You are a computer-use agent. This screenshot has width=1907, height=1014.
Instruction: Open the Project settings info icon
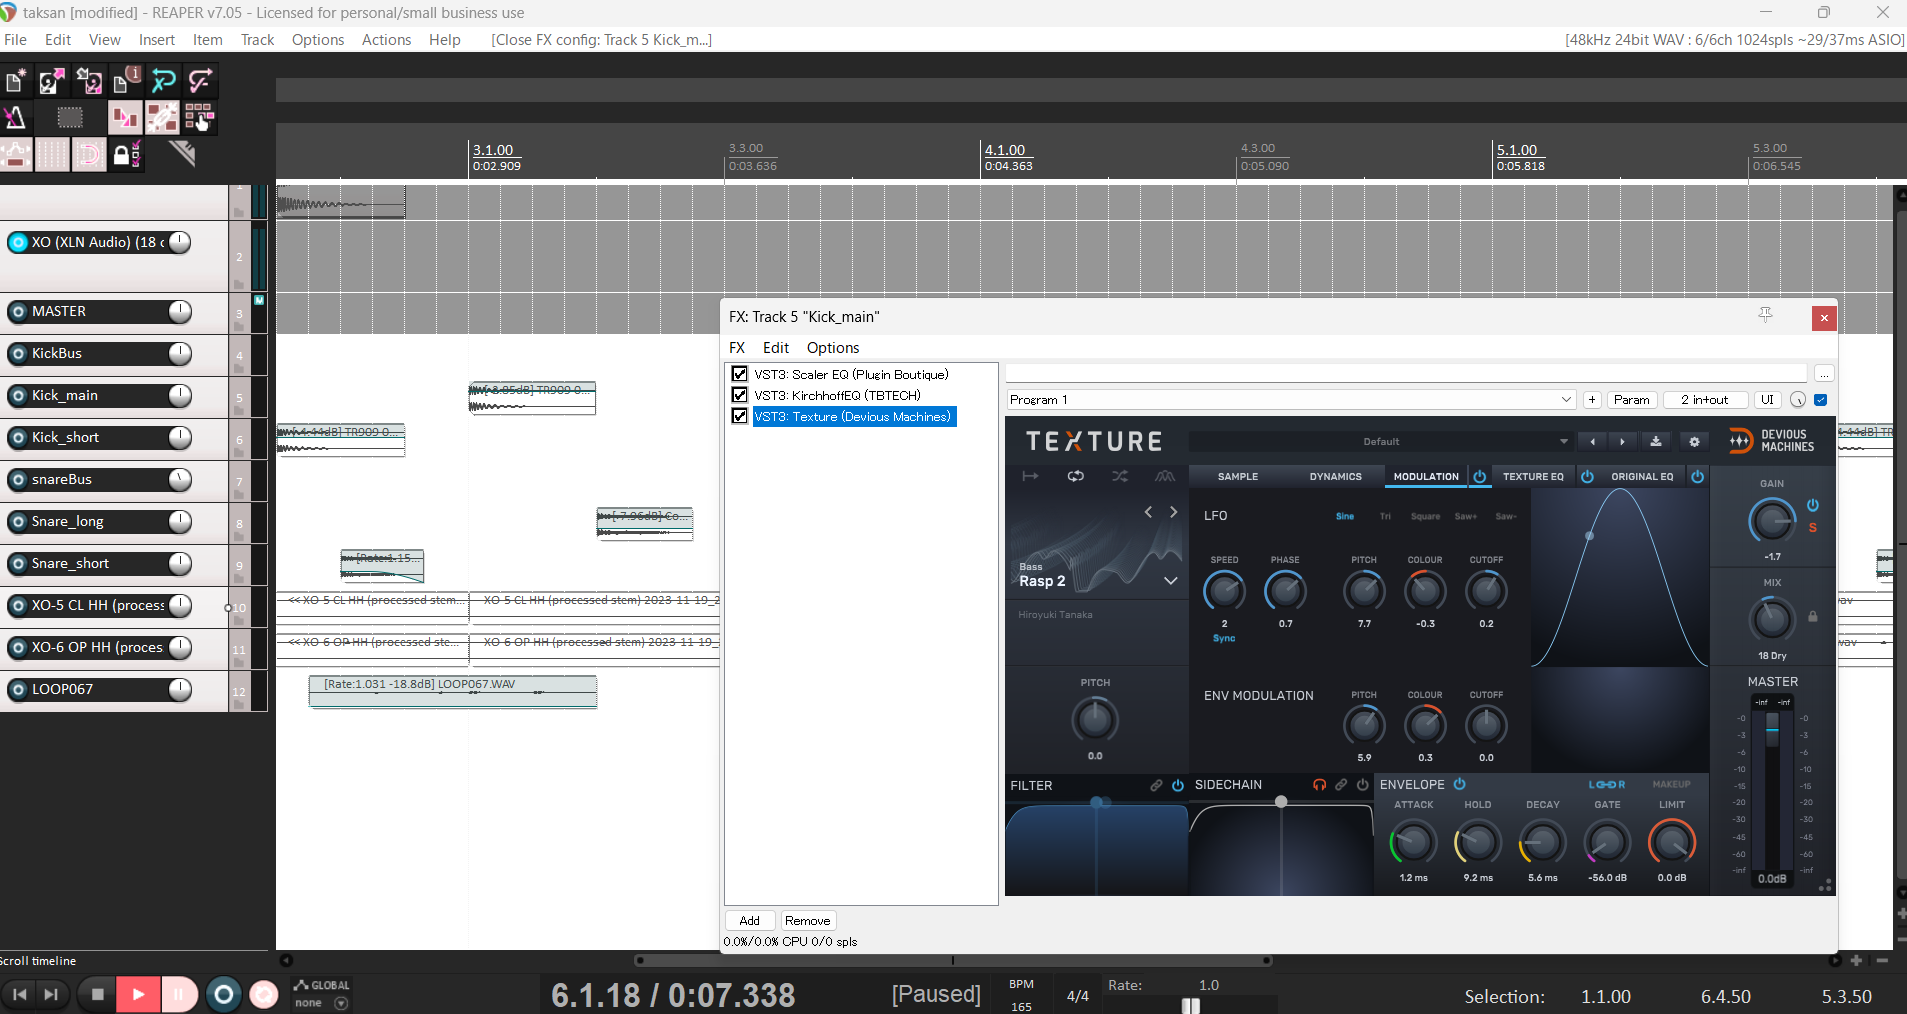[x=126, y=81]
